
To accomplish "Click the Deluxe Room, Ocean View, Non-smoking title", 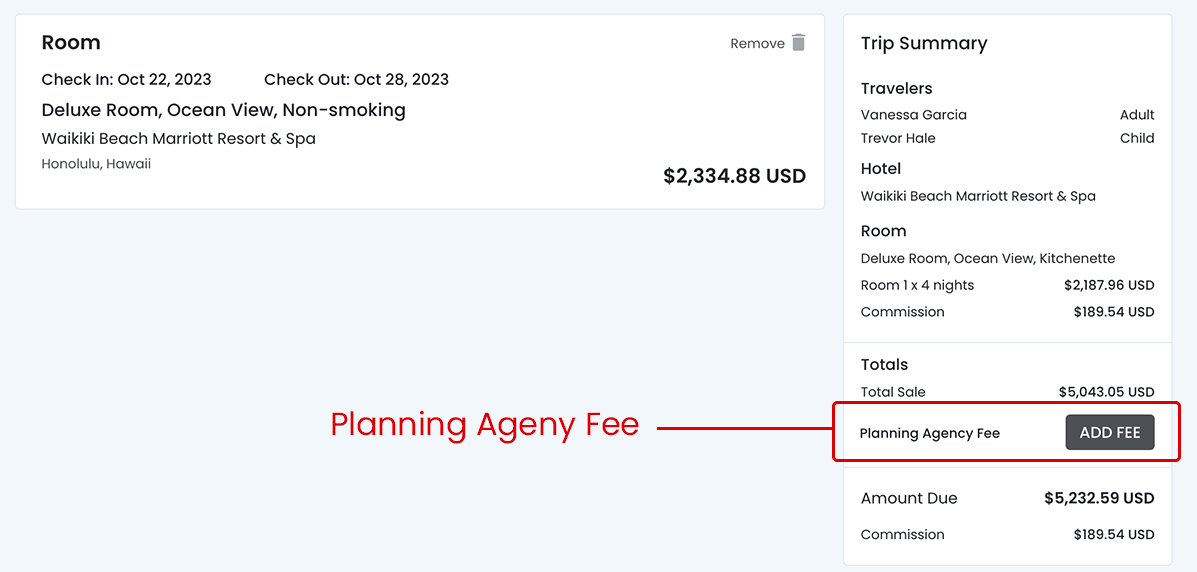I will [223, 110].
